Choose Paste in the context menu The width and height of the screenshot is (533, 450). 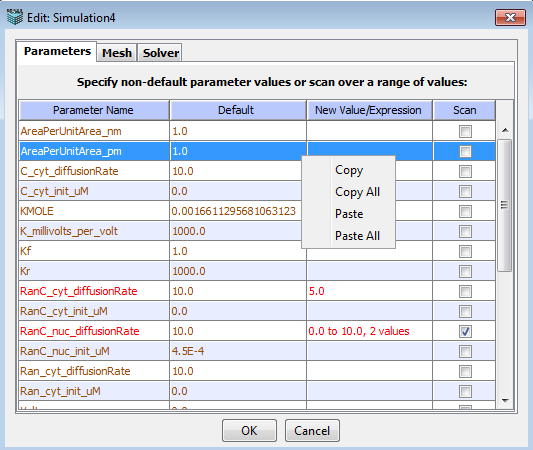(x=349, y=214)
